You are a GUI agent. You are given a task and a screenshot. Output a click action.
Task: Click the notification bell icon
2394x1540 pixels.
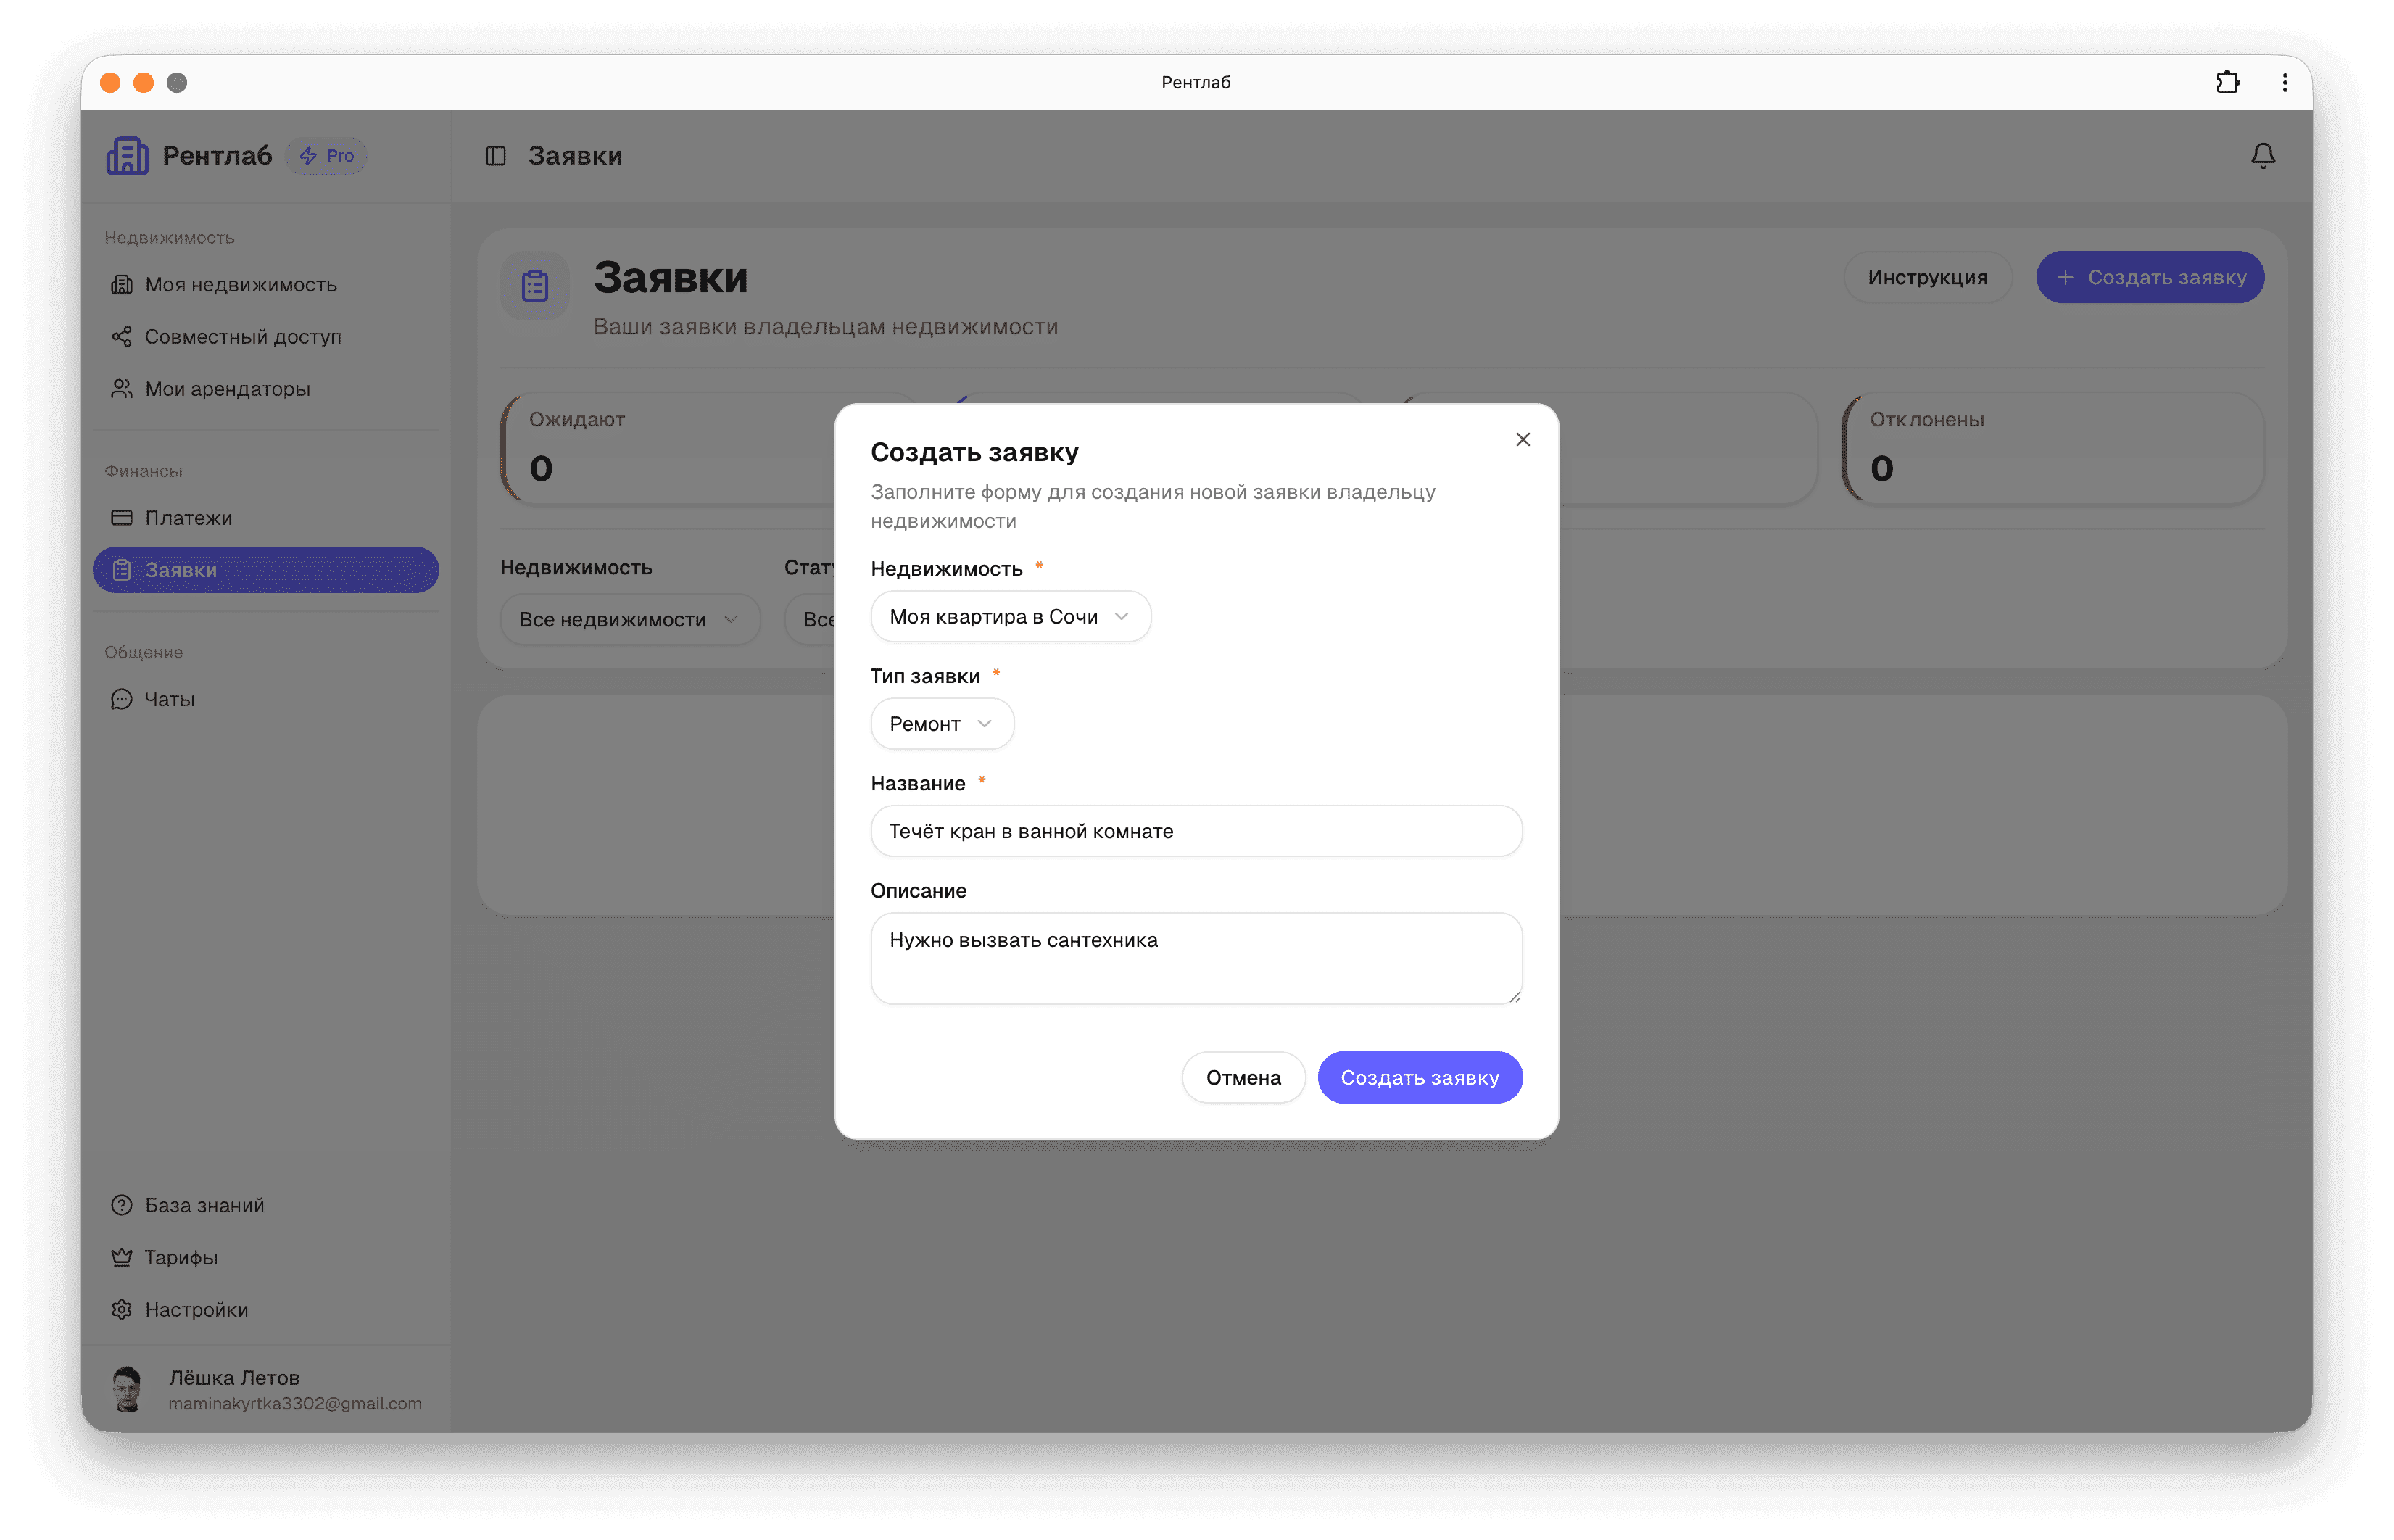pyautogui.click(x=2263, y=156)
